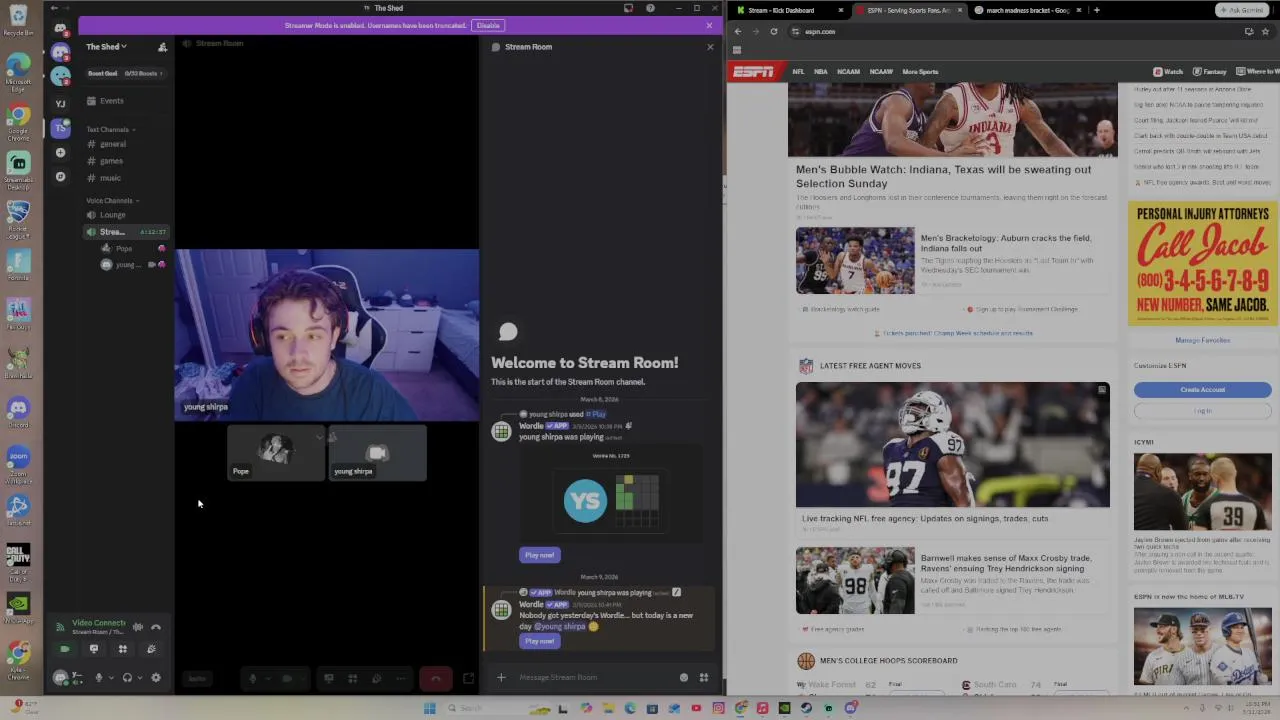Switch to march madness bracket tab

click(x=1028, y=10)
